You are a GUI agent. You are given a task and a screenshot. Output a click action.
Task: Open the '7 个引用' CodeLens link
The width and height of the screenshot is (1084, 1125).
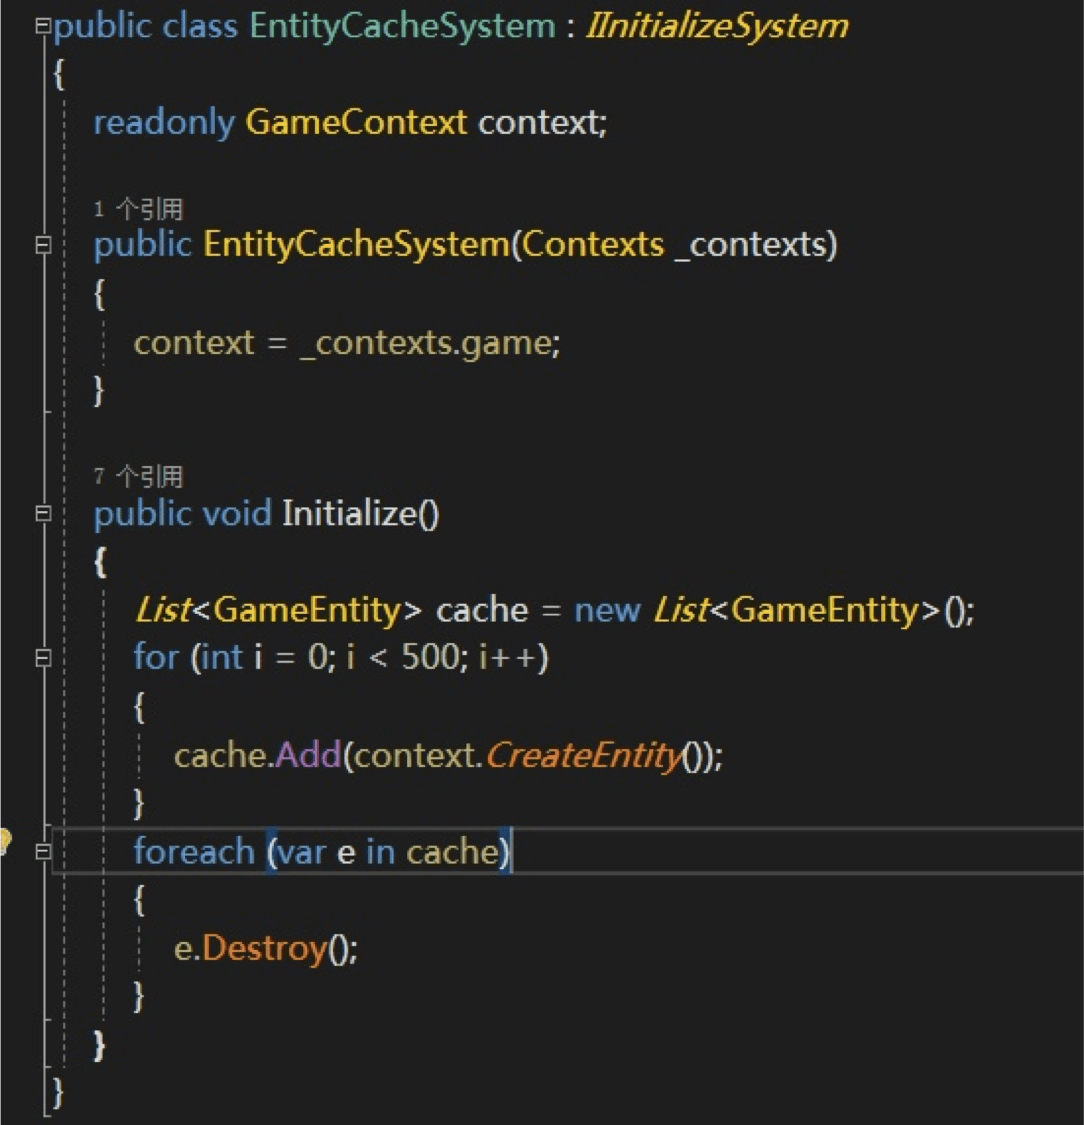click(138, 476)
